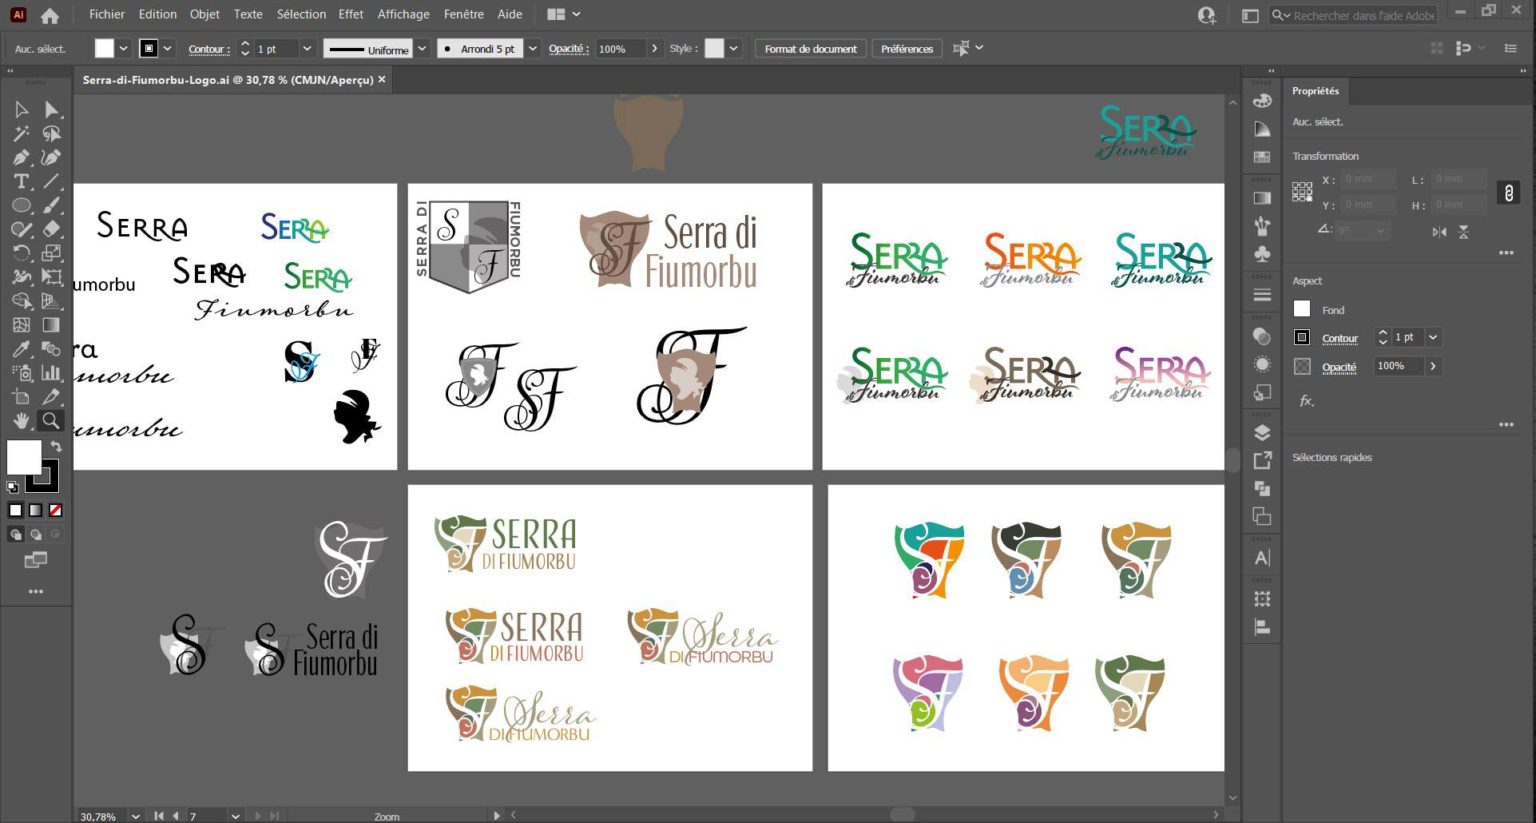Toggle constrain width and height proportions link
Viewport: 1536px width, 823px height.
(1509, 193)
